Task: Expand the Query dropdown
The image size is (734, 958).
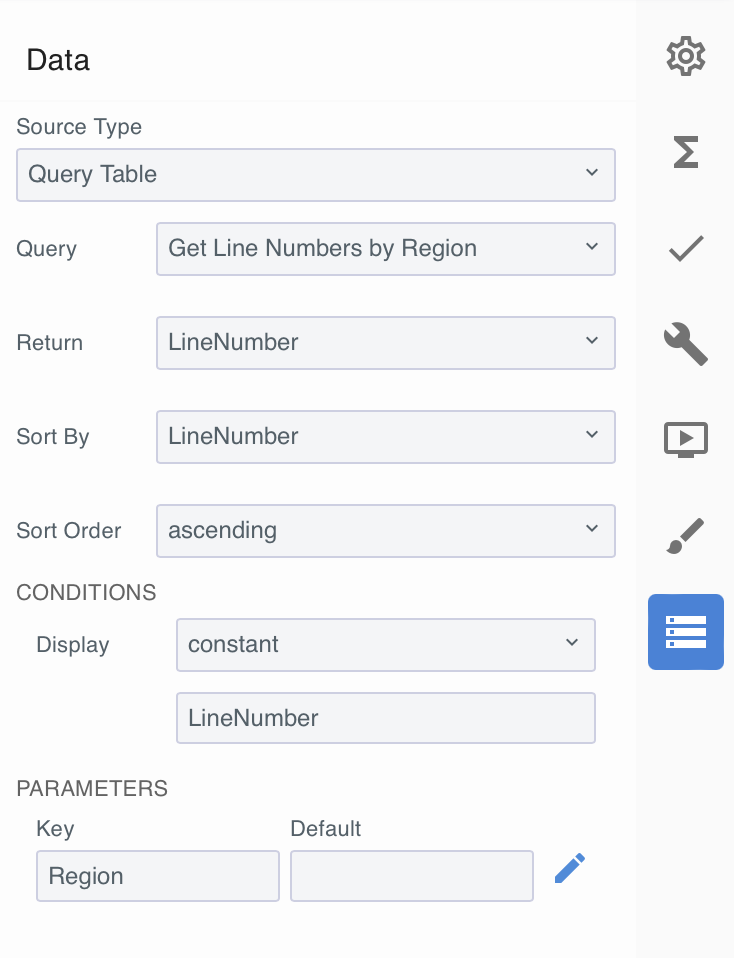Action: coord(386,249)
